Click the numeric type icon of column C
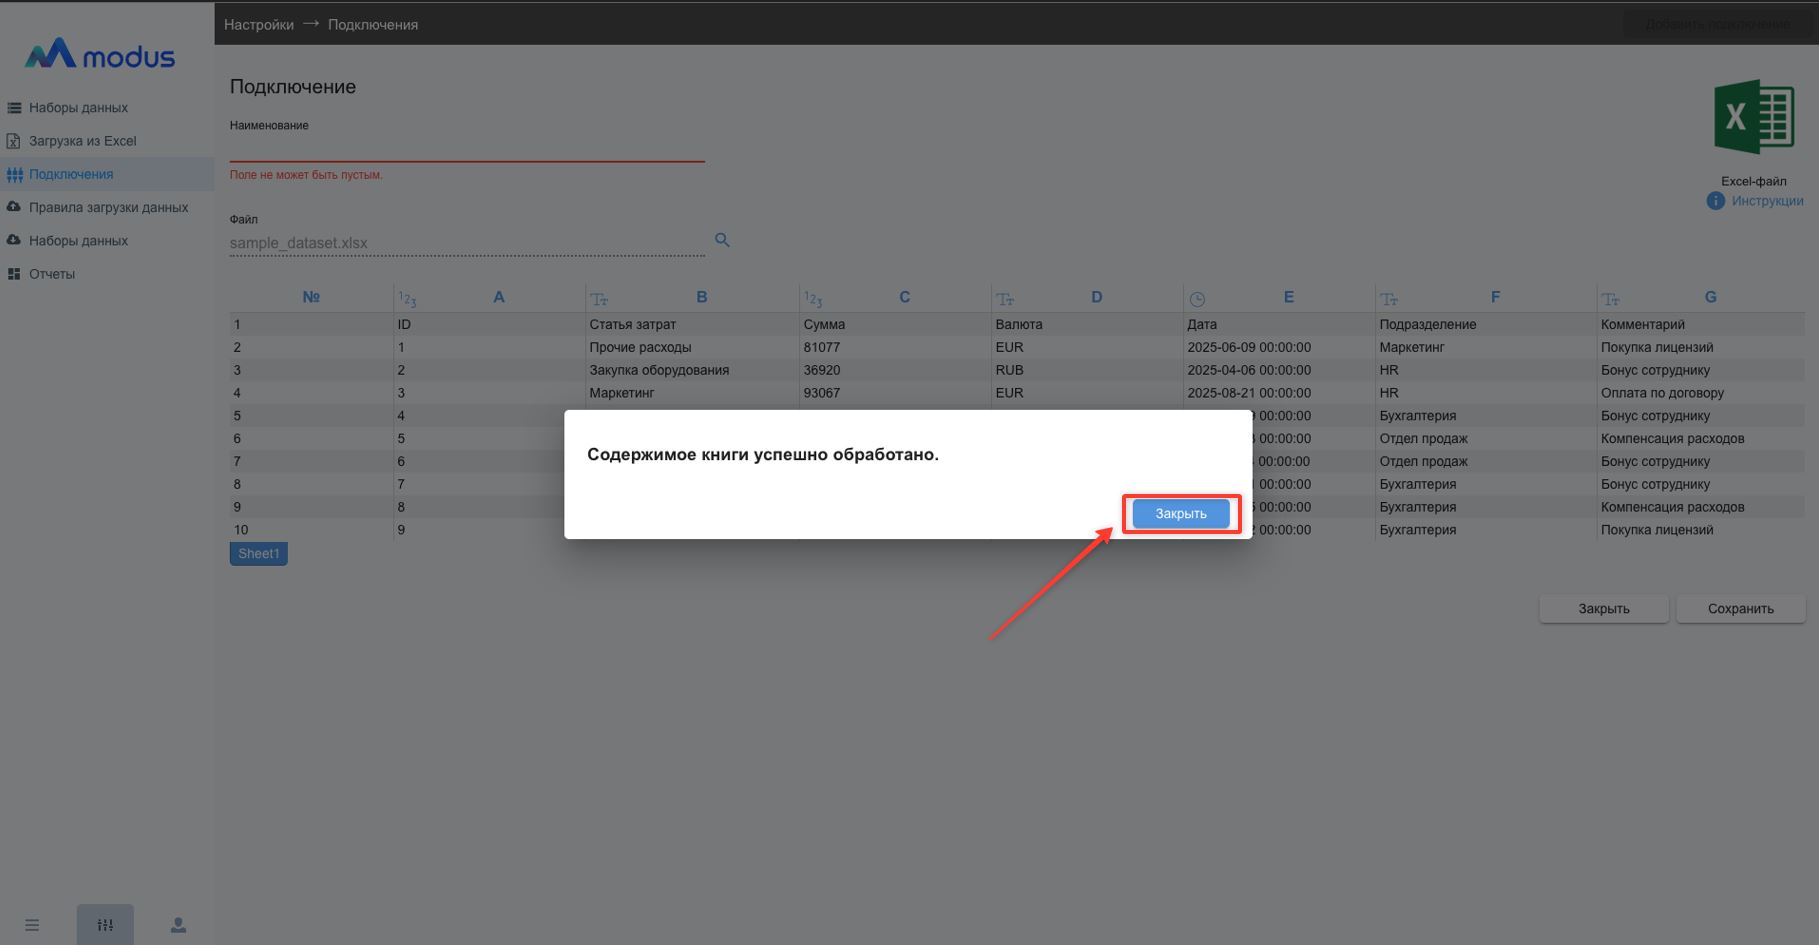 tap(813, 299)
